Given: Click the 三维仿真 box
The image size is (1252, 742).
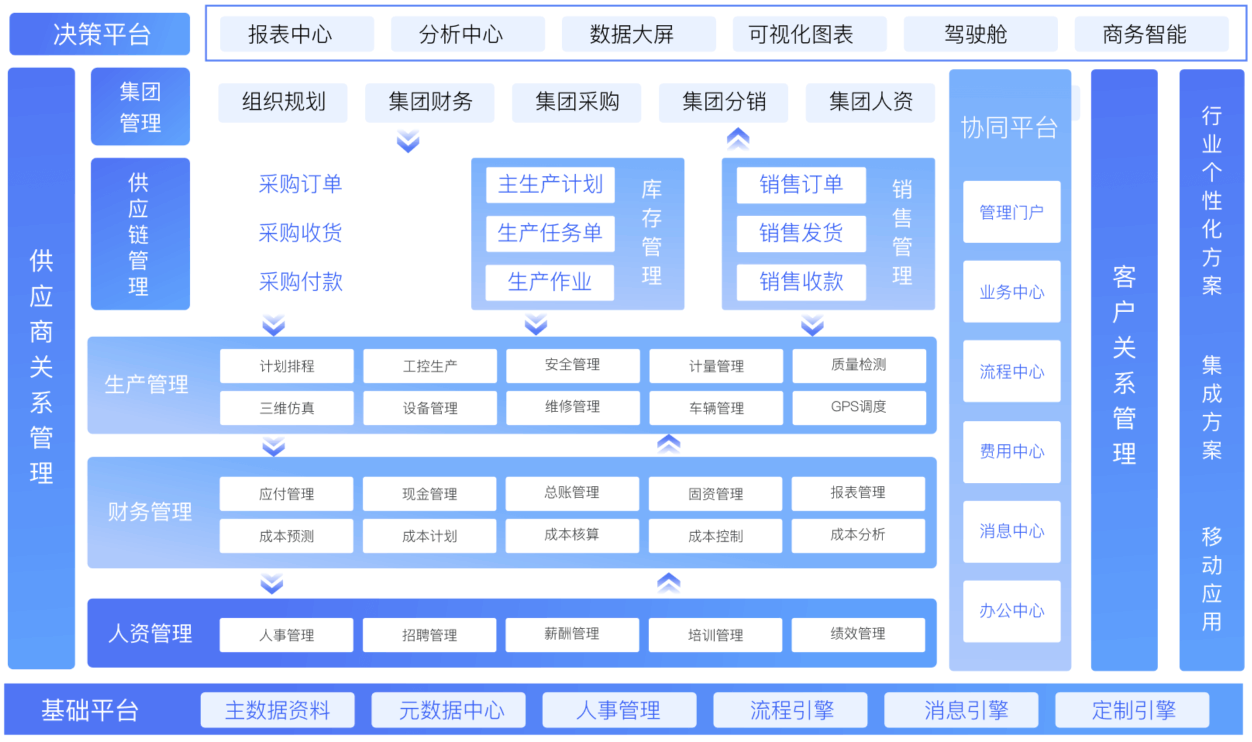Looking at the screenshot, I should point(287,408).
